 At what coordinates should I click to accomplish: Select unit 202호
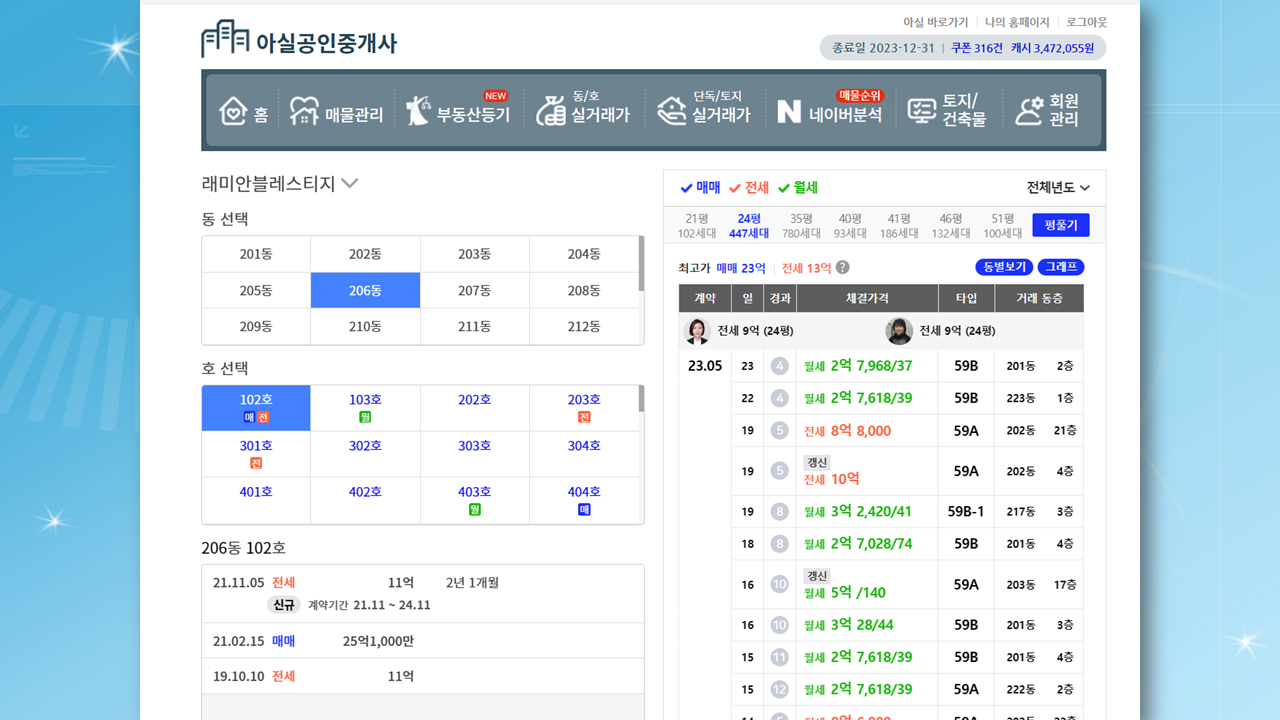tap(475, 408)
